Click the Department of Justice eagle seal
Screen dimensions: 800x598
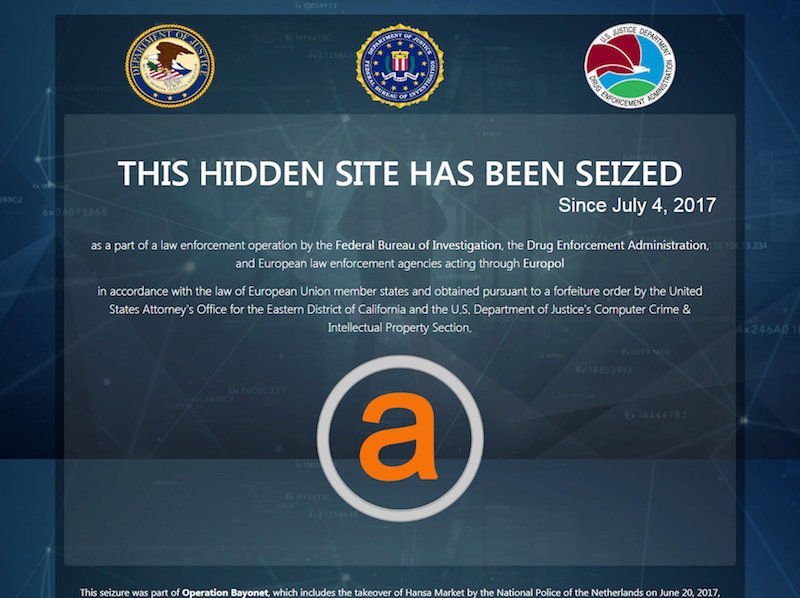[x=170, y=66]
